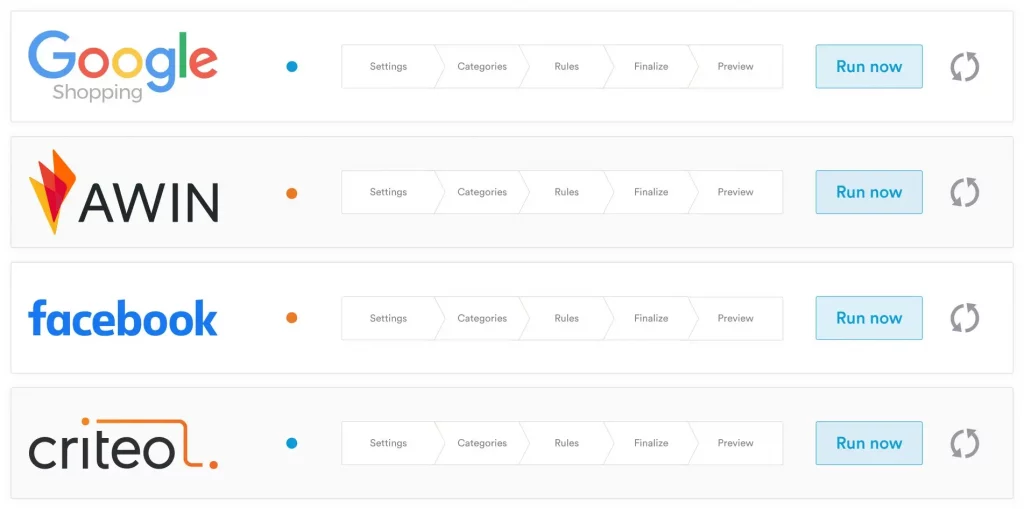Open Rules step for AWIN
The height and width of the screenshot is (509, 1024).
[566, 192]
